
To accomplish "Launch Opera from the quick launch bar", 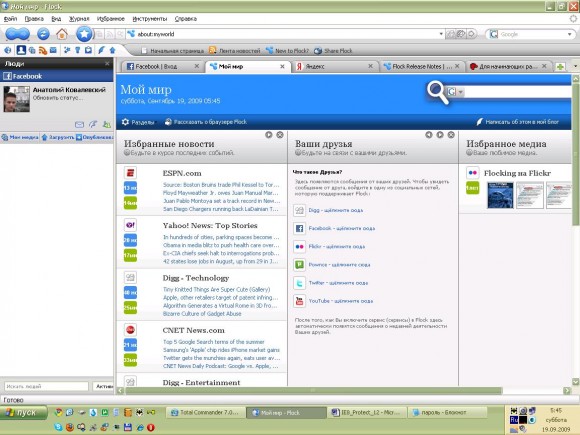I will (x=151, y=427).
